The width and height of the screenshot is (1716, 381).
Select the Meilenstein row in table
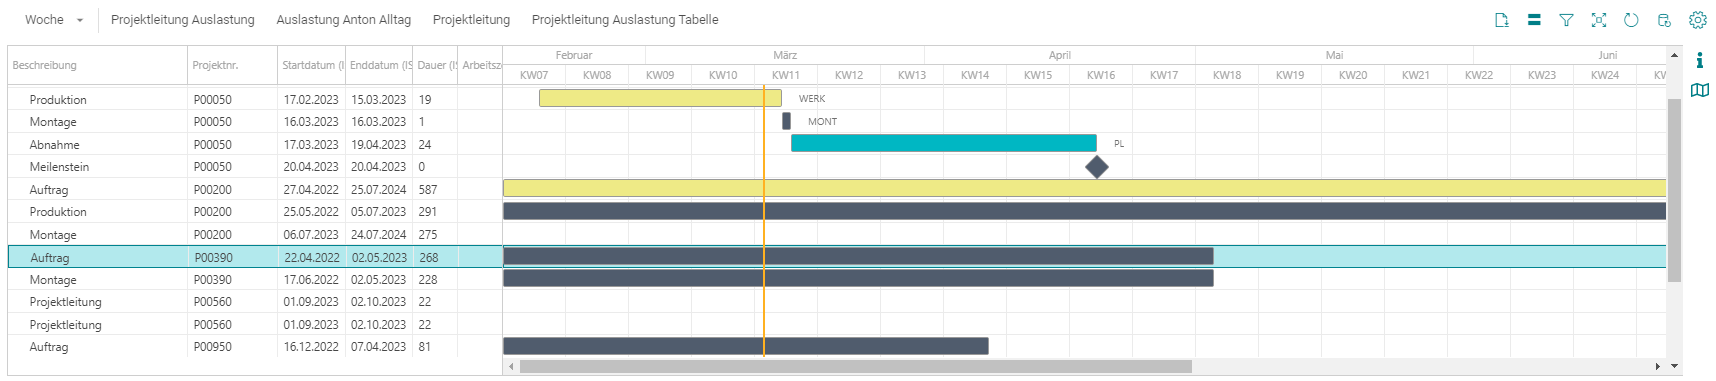coord(255,167)
